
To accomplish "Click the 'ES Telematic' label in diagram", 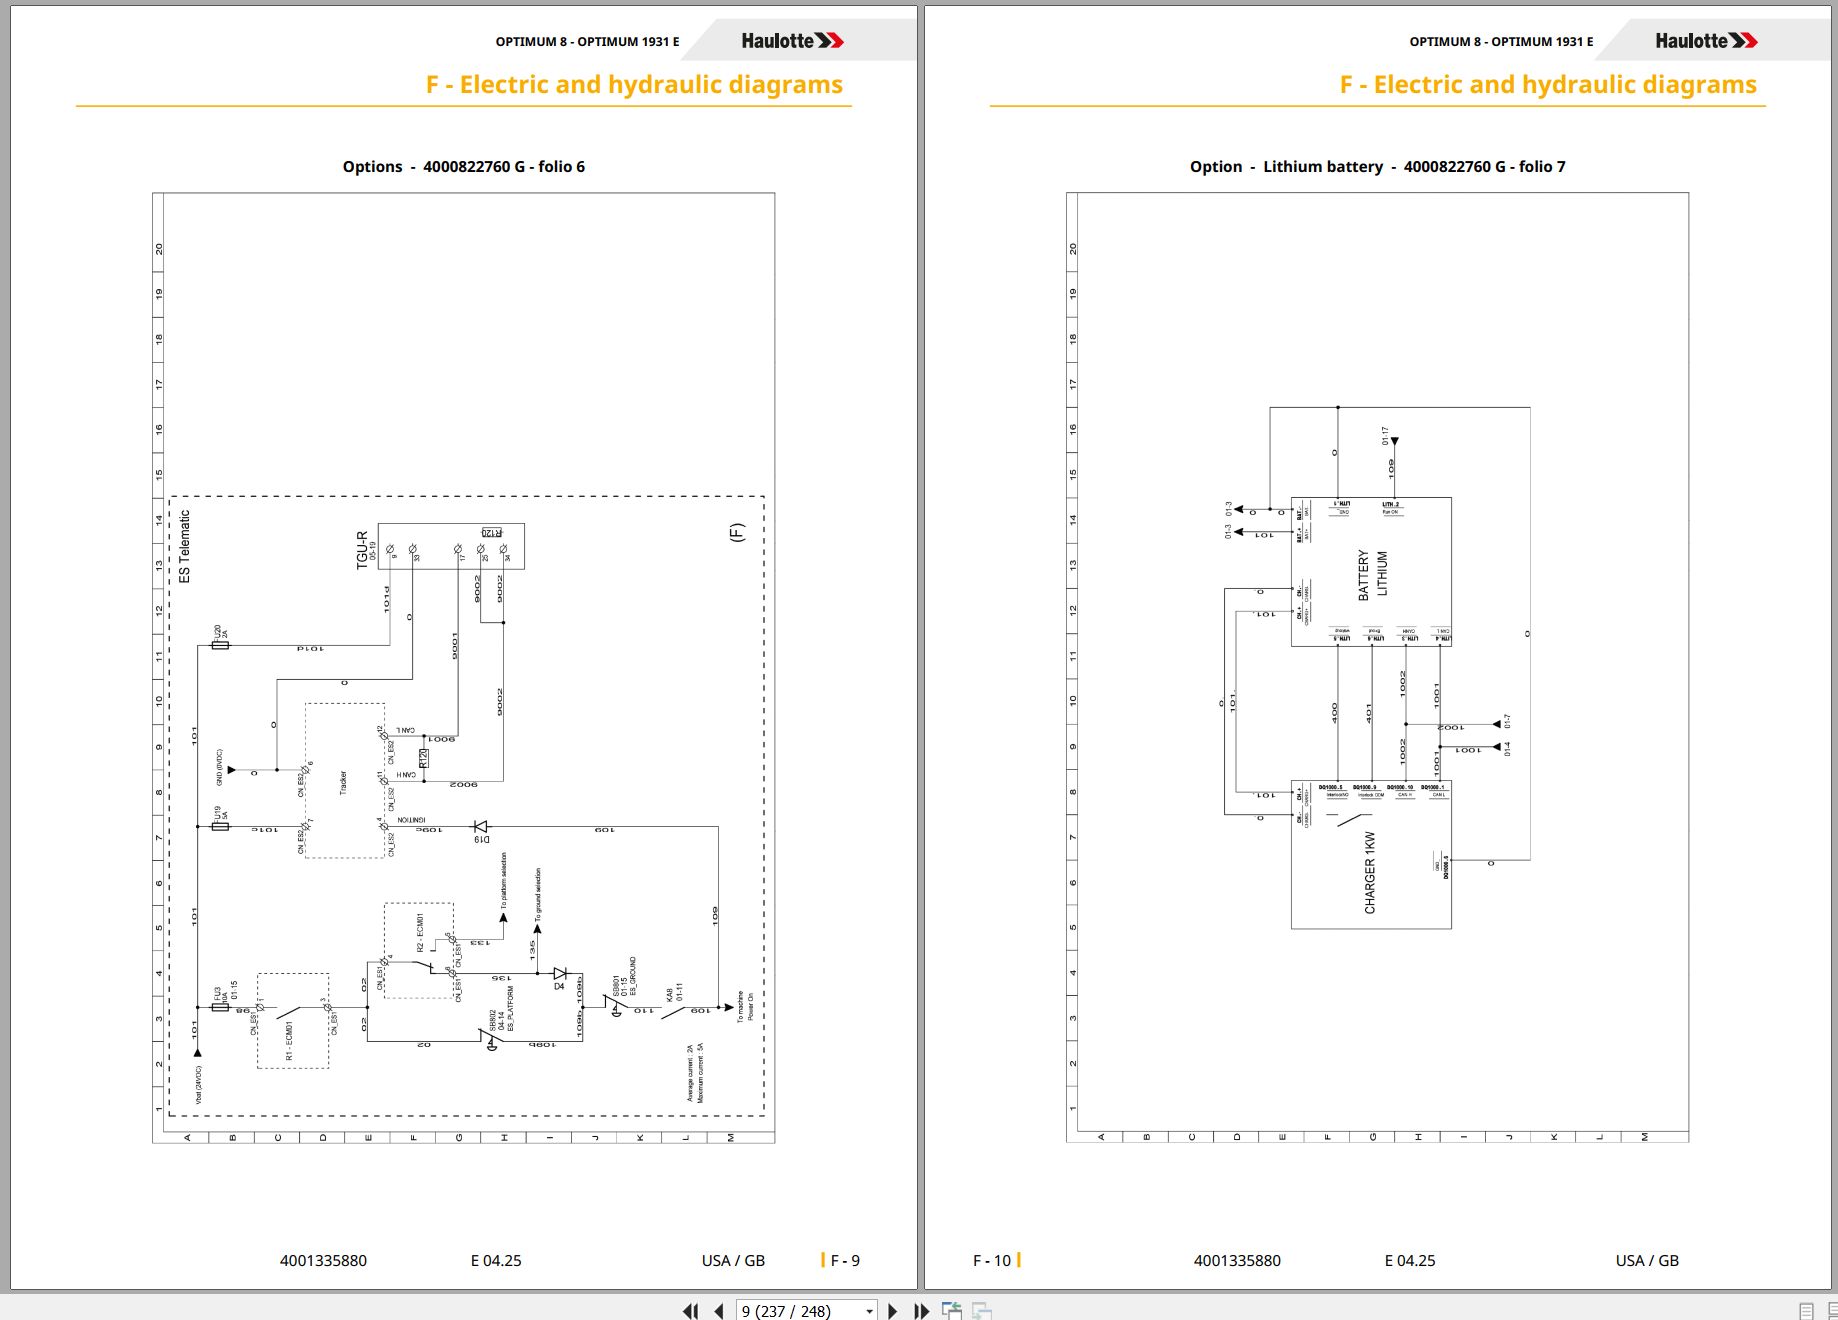I will tap(184, 547).
